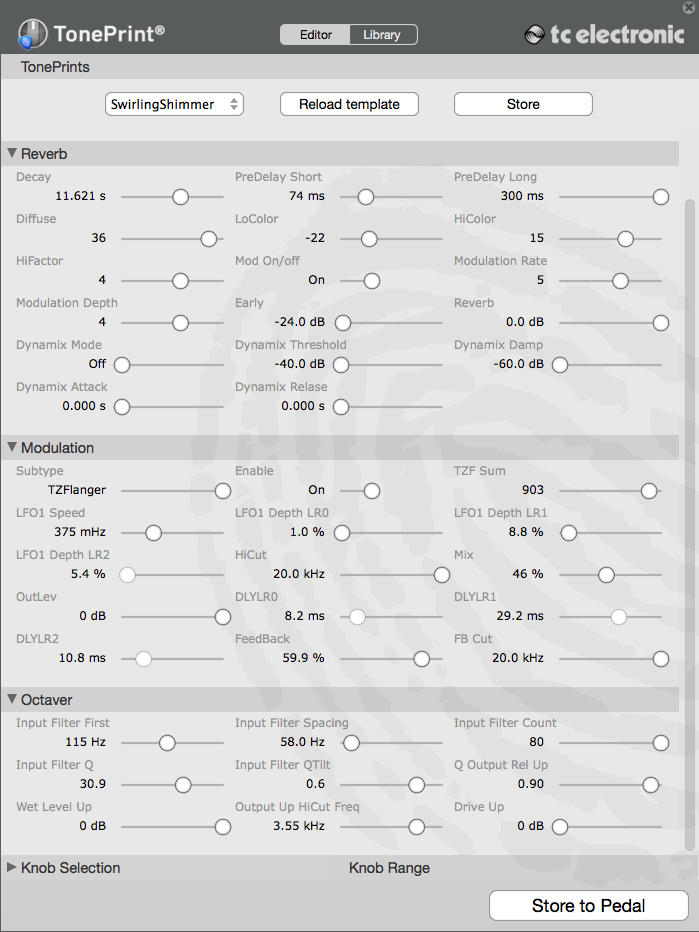699x932 pixels.
Task: Click the Store button
Action: (523, 104)
